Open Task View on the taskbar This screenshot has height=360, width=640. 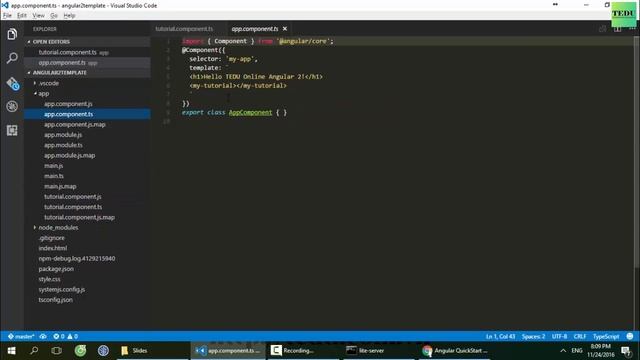click(x=57, y=351)
